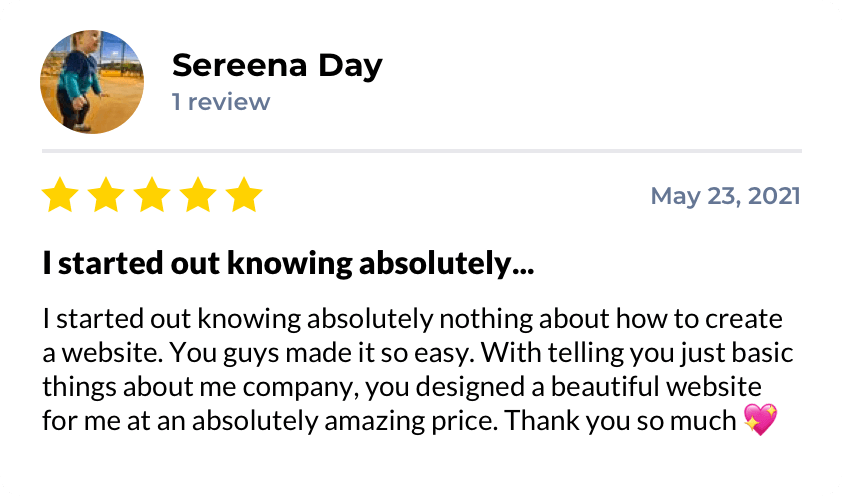
Task: Click the review body's first line
Action: (412, 320)
